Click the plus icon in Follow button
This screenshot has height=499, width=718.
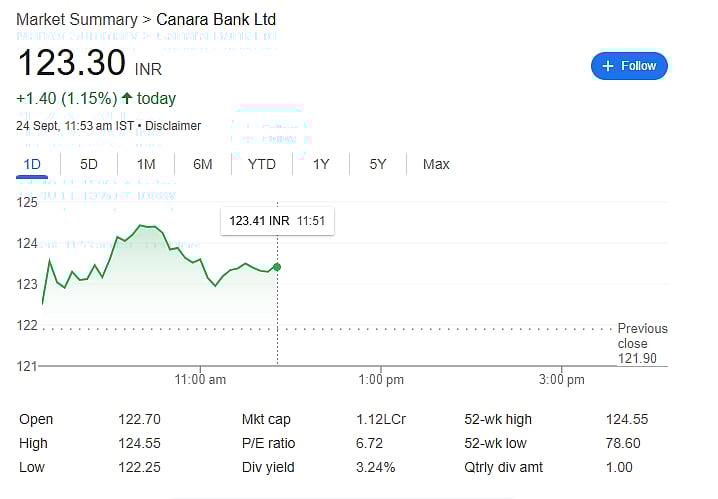(608, 66)
